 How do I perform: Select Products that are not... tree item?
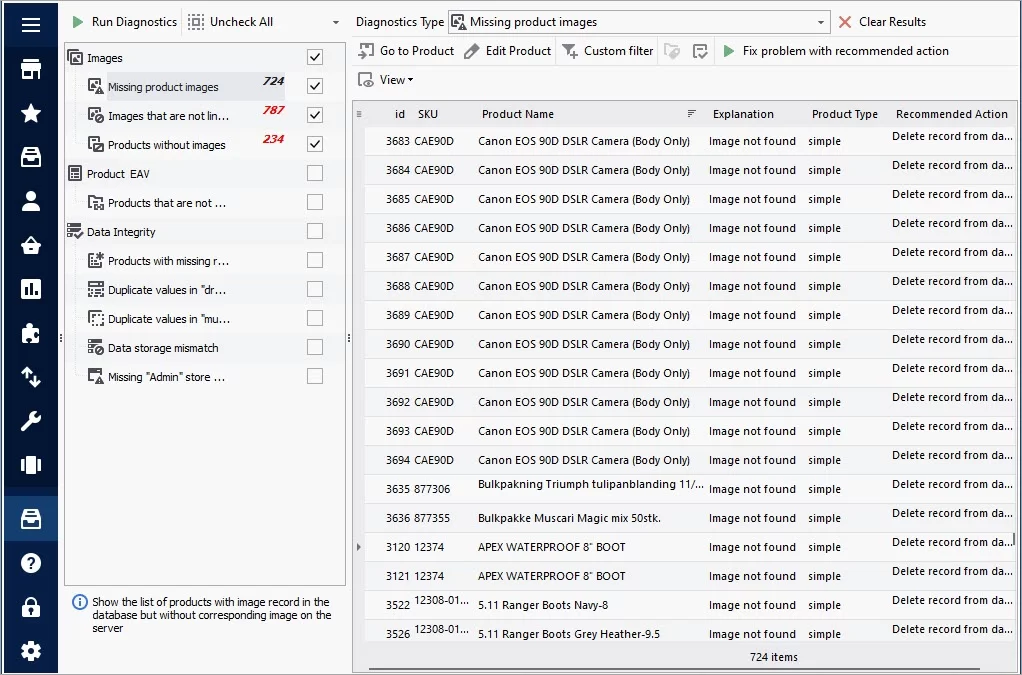167,203
